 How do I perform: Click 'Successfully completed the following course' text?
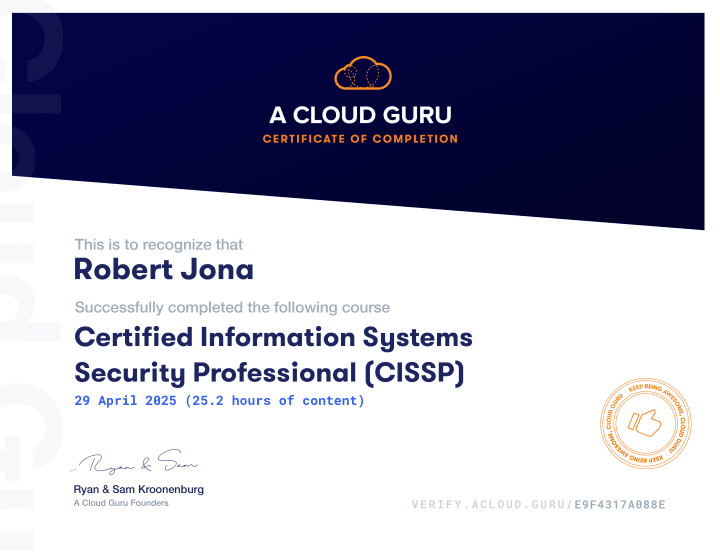click(x=232, y=307)
